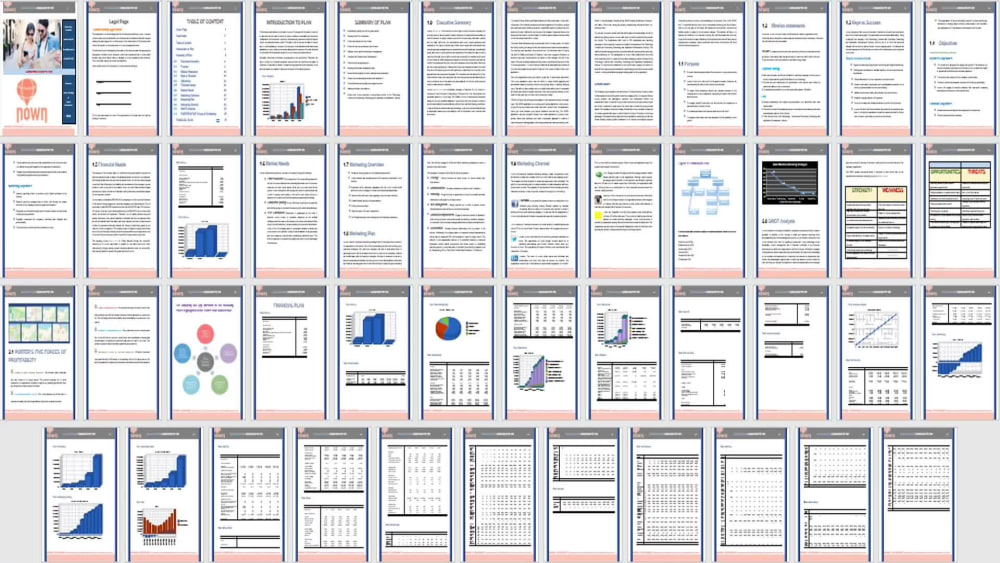Select the 1.9 Marketing Channel page thumbnail
The width and height of the screenshot is (1000, 563).
click(541, 210)
